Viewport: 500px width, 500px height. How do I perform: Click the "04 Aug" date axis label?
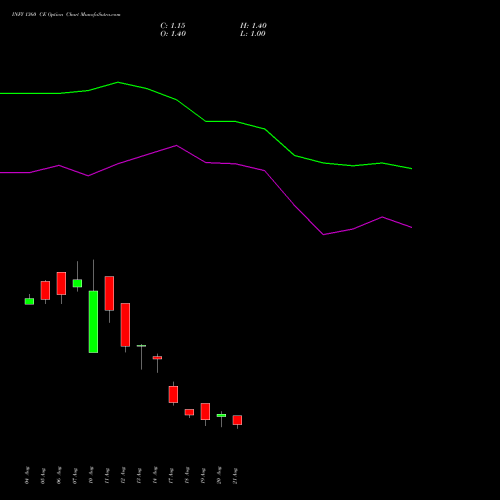[27, 475]
